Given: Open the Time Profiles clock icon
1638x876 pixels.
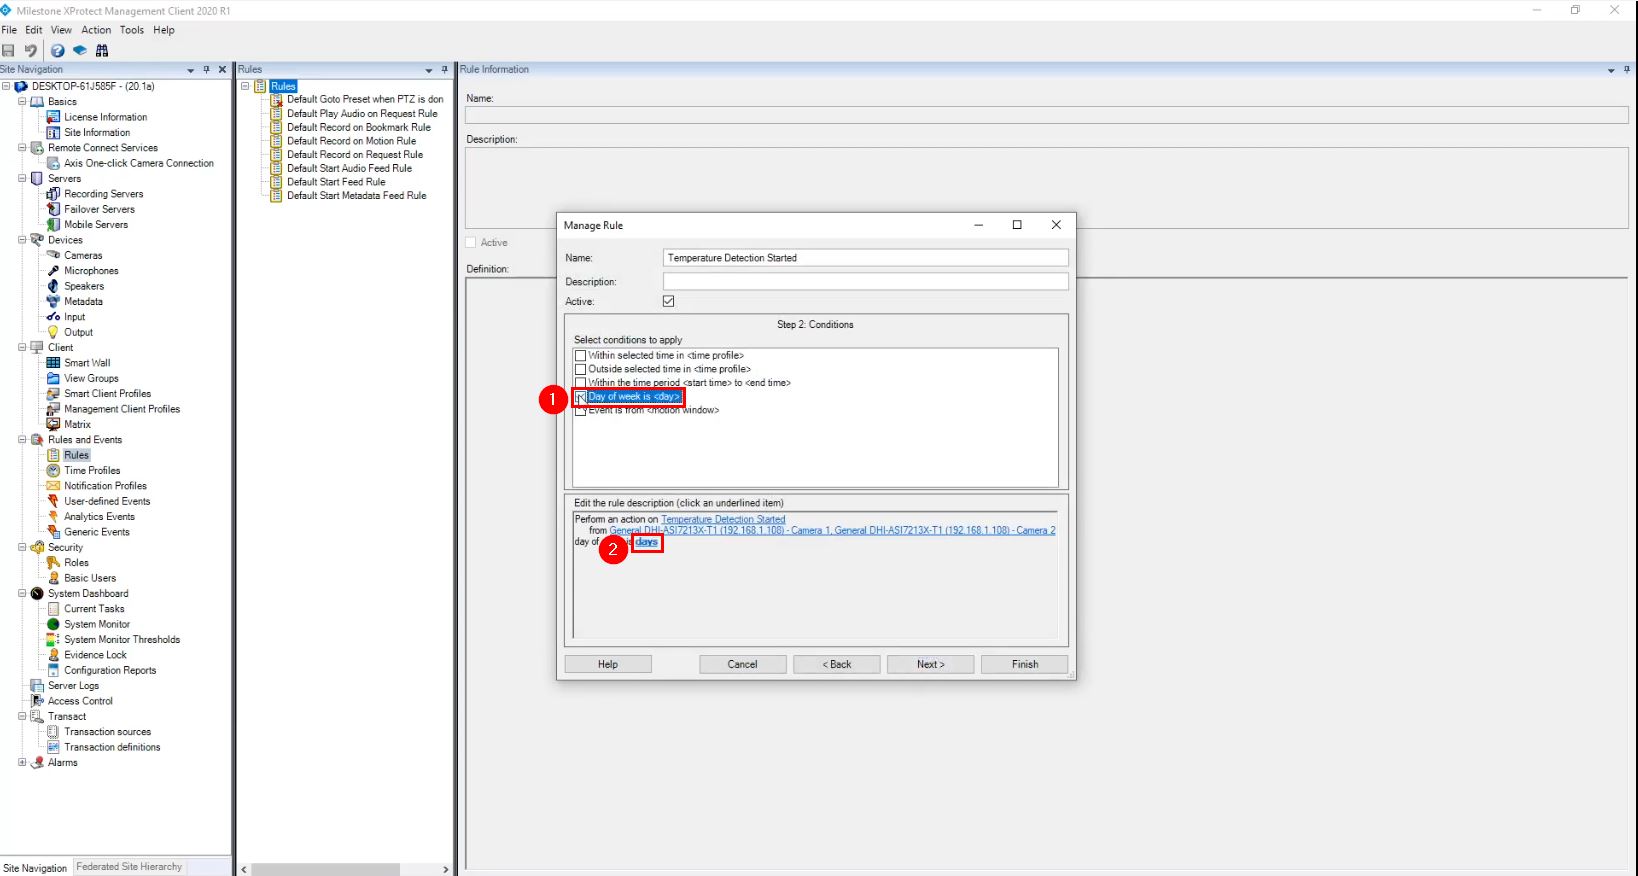Looking at the screenshot, I should 54,470.
